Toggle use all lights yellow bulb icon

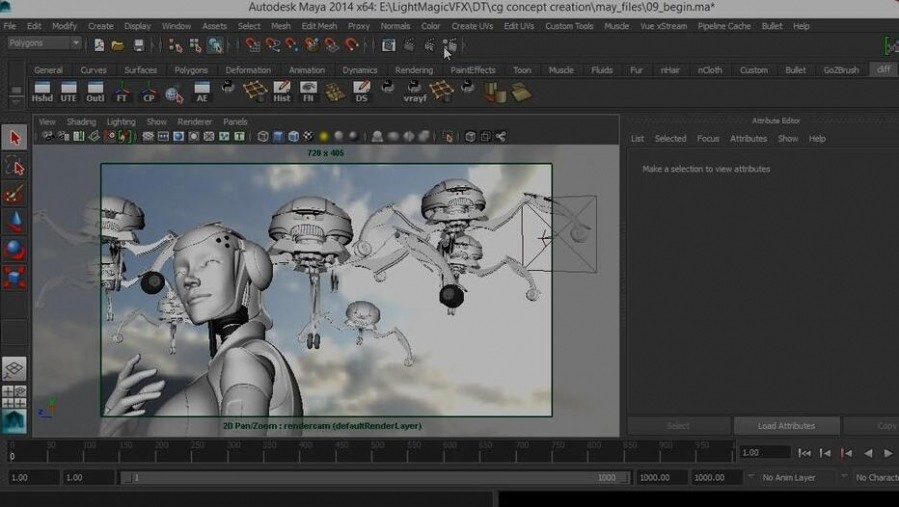coord(323,136)
